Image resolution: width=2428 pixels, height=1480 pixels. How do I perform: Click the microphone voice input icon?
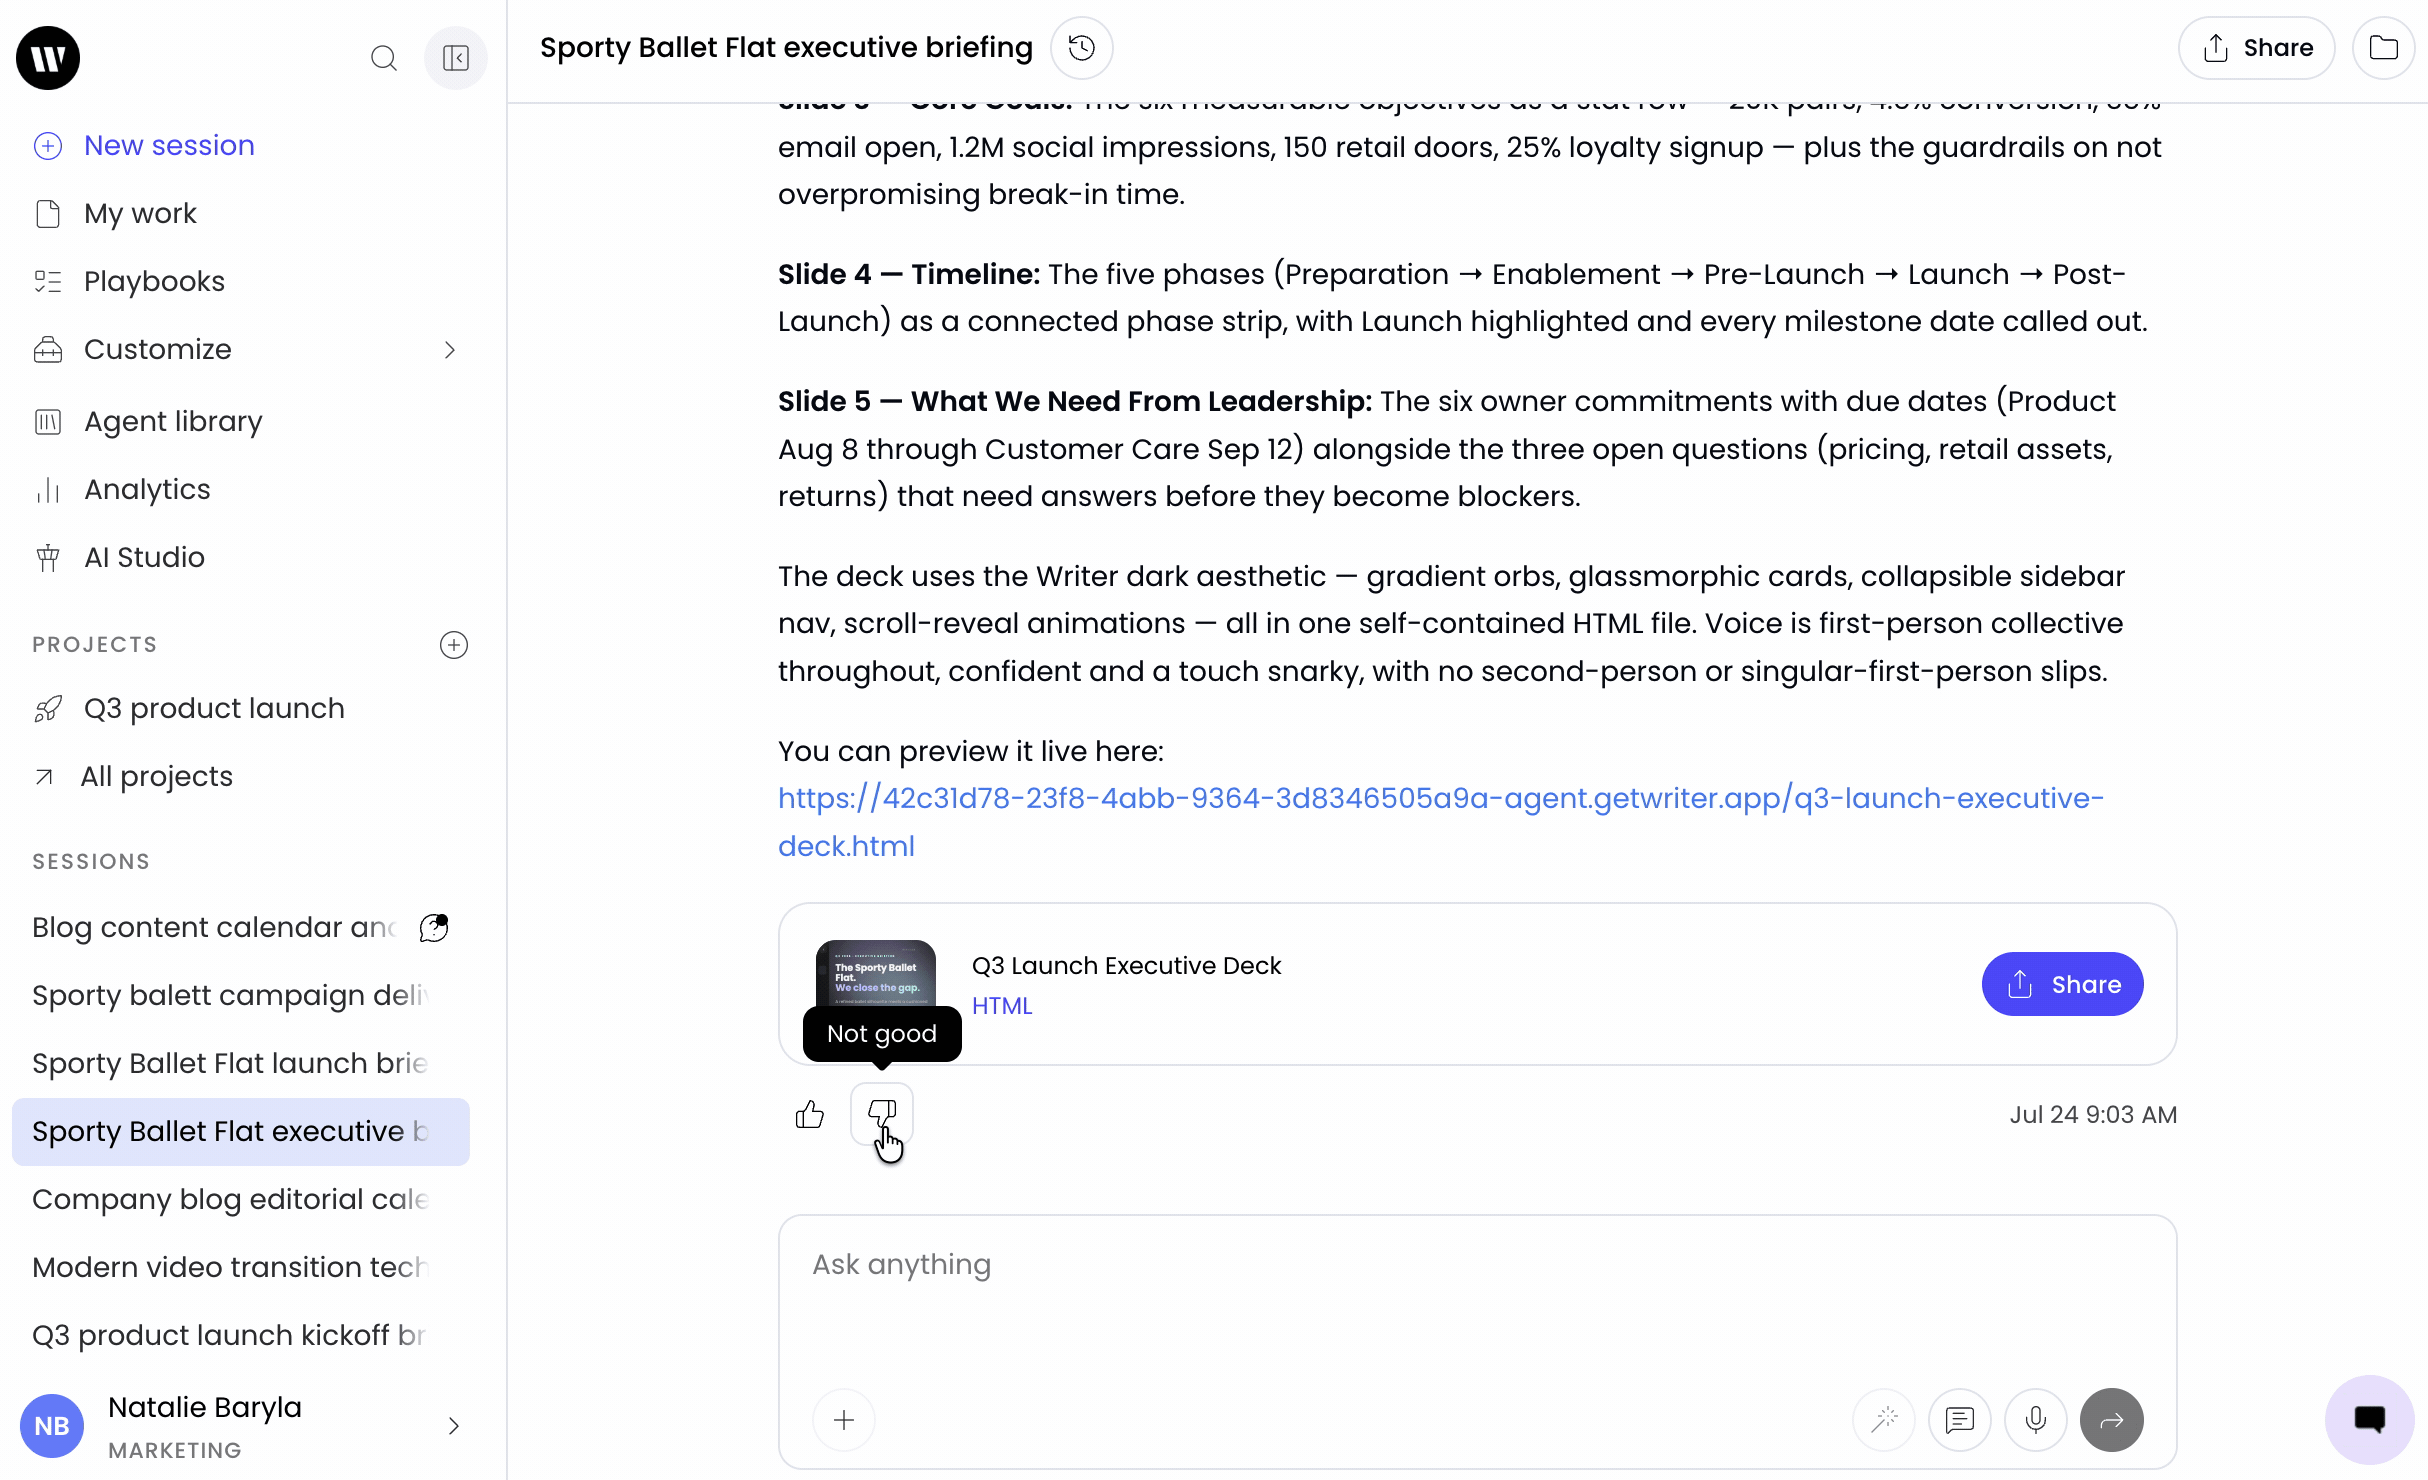(2036, 1420)
